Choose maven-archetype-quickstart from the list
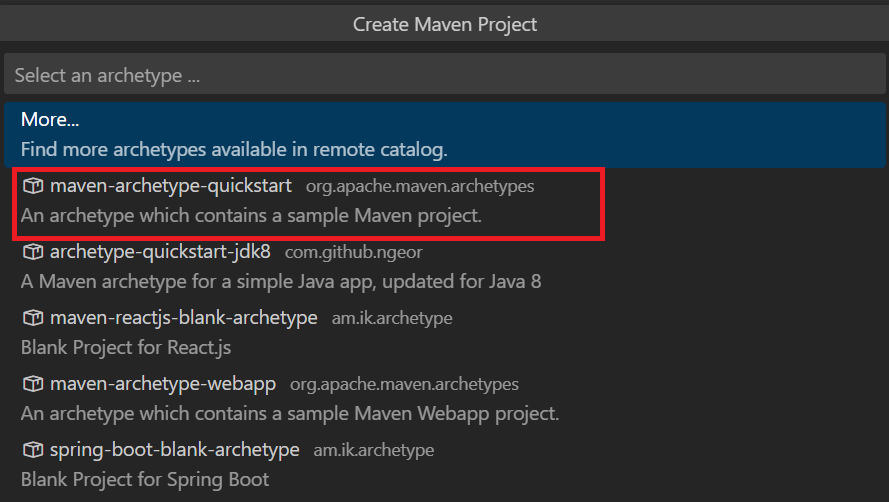The height and width of the screenshot is (502, 889). pos(171,186)
